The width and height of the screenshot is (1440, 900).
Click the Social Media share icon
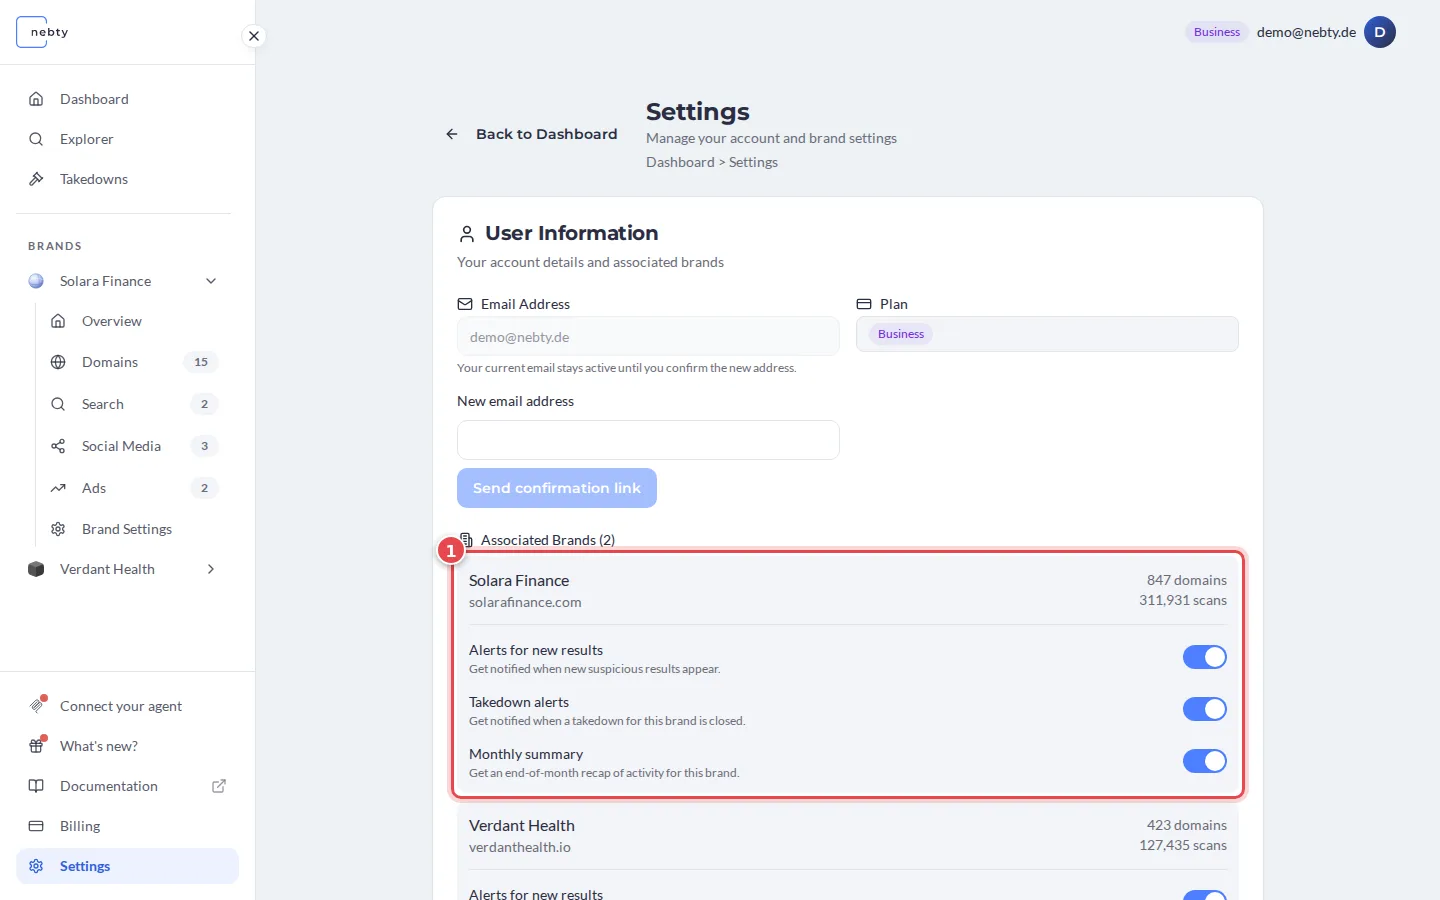tap(58, 446)
